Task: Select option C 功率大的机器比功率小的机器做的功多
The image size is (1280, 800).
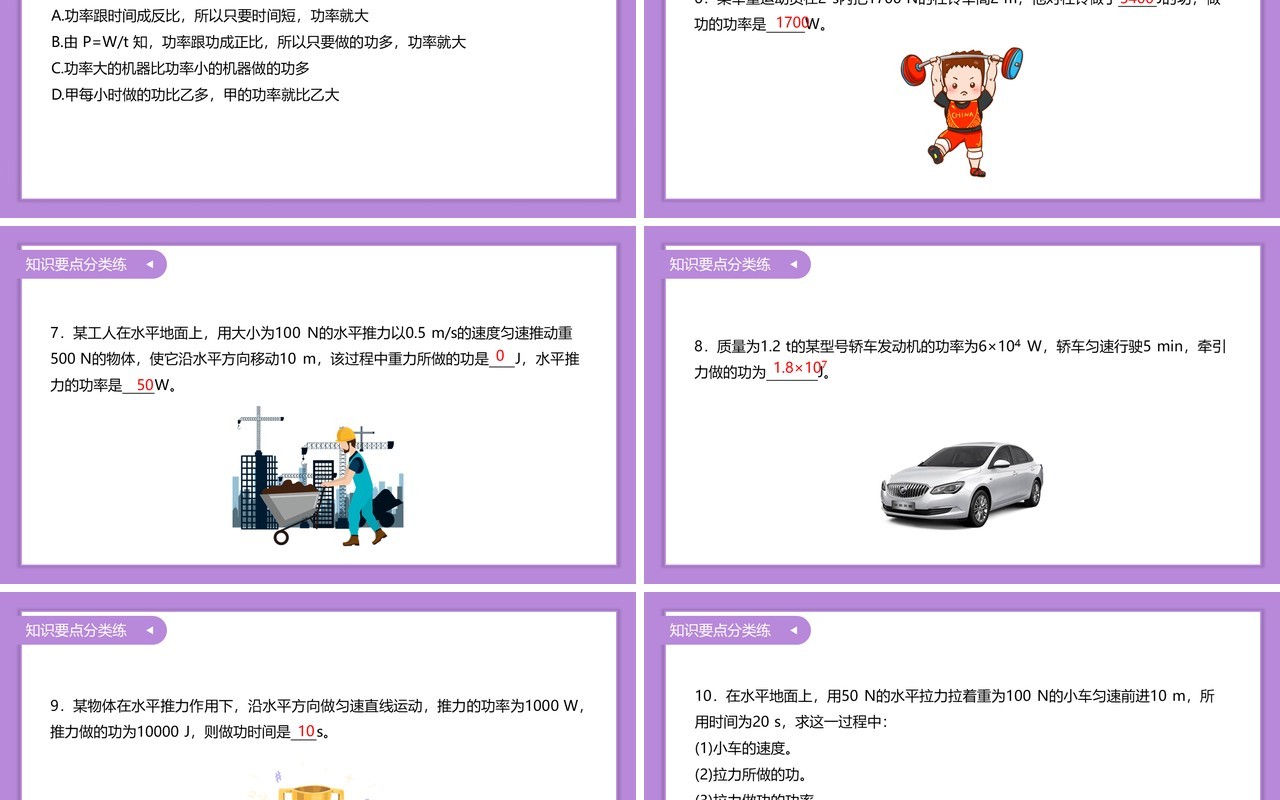Action: pyautogui.click(x=180, y=68)
